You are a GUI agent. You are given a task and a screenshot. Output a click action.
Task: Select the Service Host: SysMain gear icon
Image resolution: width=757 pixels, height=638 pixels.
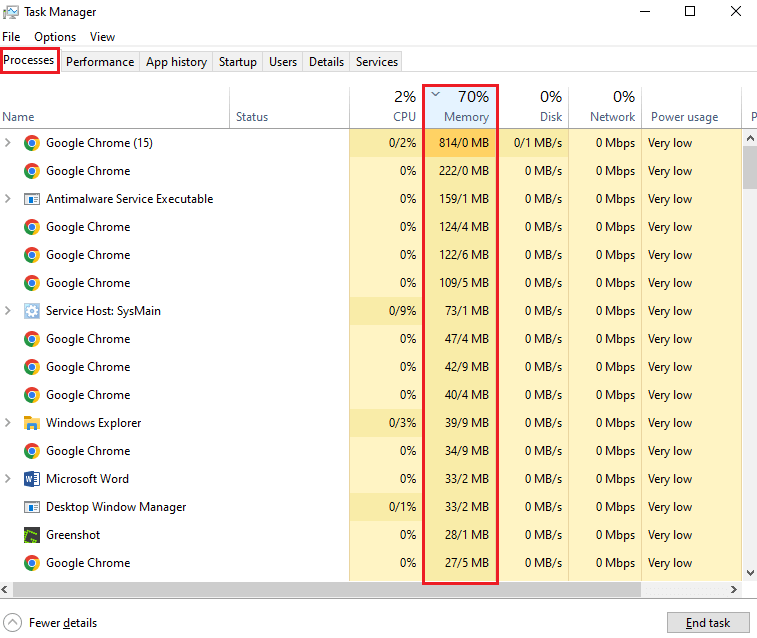(x=31, y=311)
